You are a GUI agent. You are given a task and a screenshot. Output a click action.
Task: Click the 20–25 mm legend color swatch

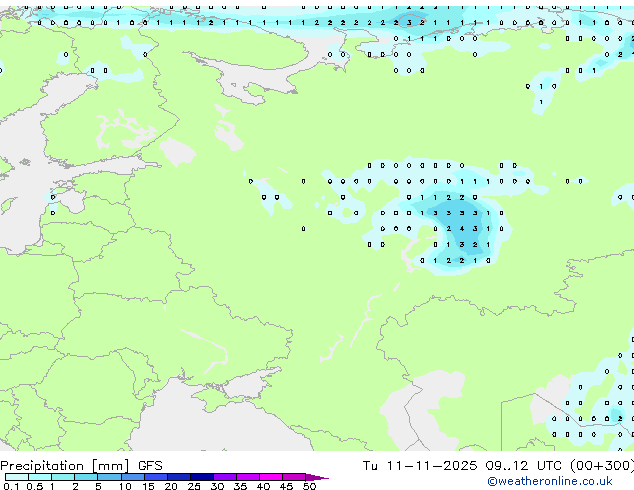pos(178,477)
